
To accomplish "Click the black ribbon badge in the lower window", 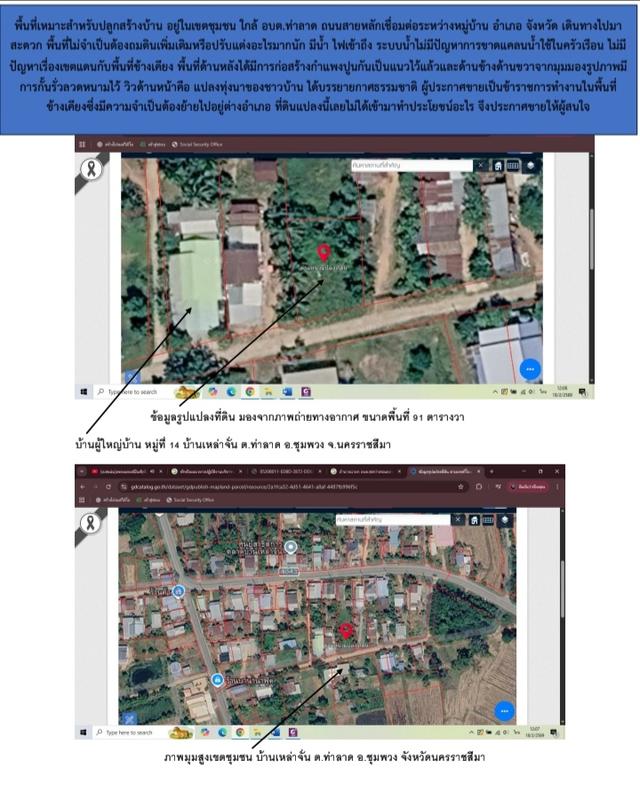I will click(x=91, y=524).
